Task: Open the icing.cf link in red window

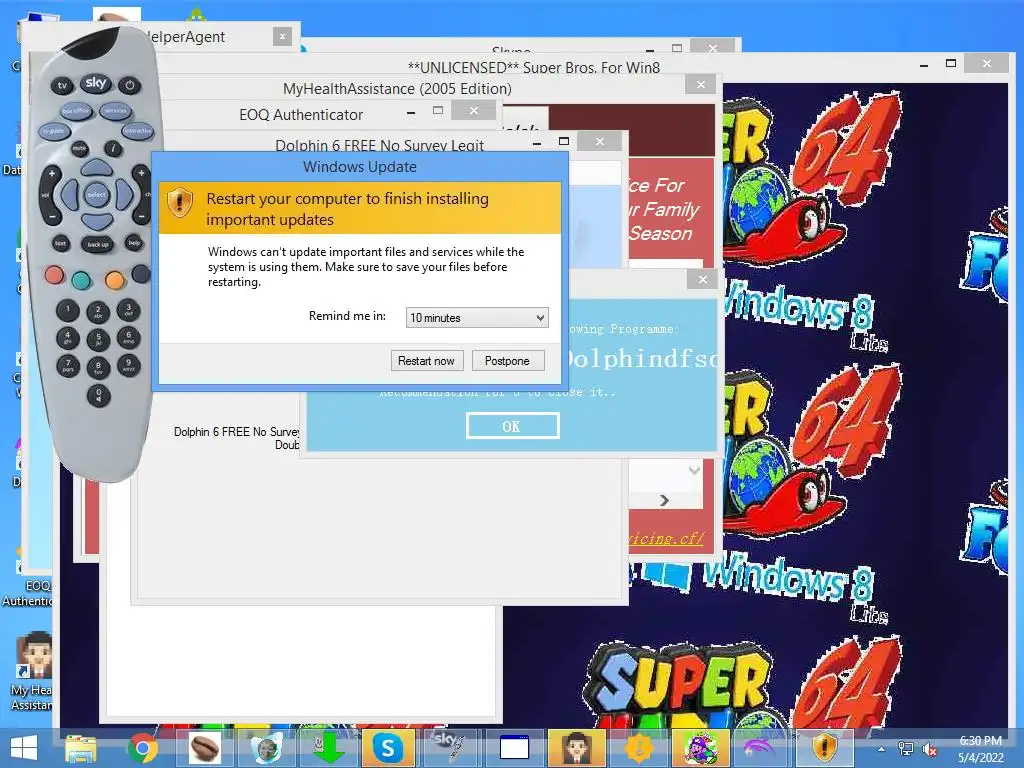Action: point(666,539)
